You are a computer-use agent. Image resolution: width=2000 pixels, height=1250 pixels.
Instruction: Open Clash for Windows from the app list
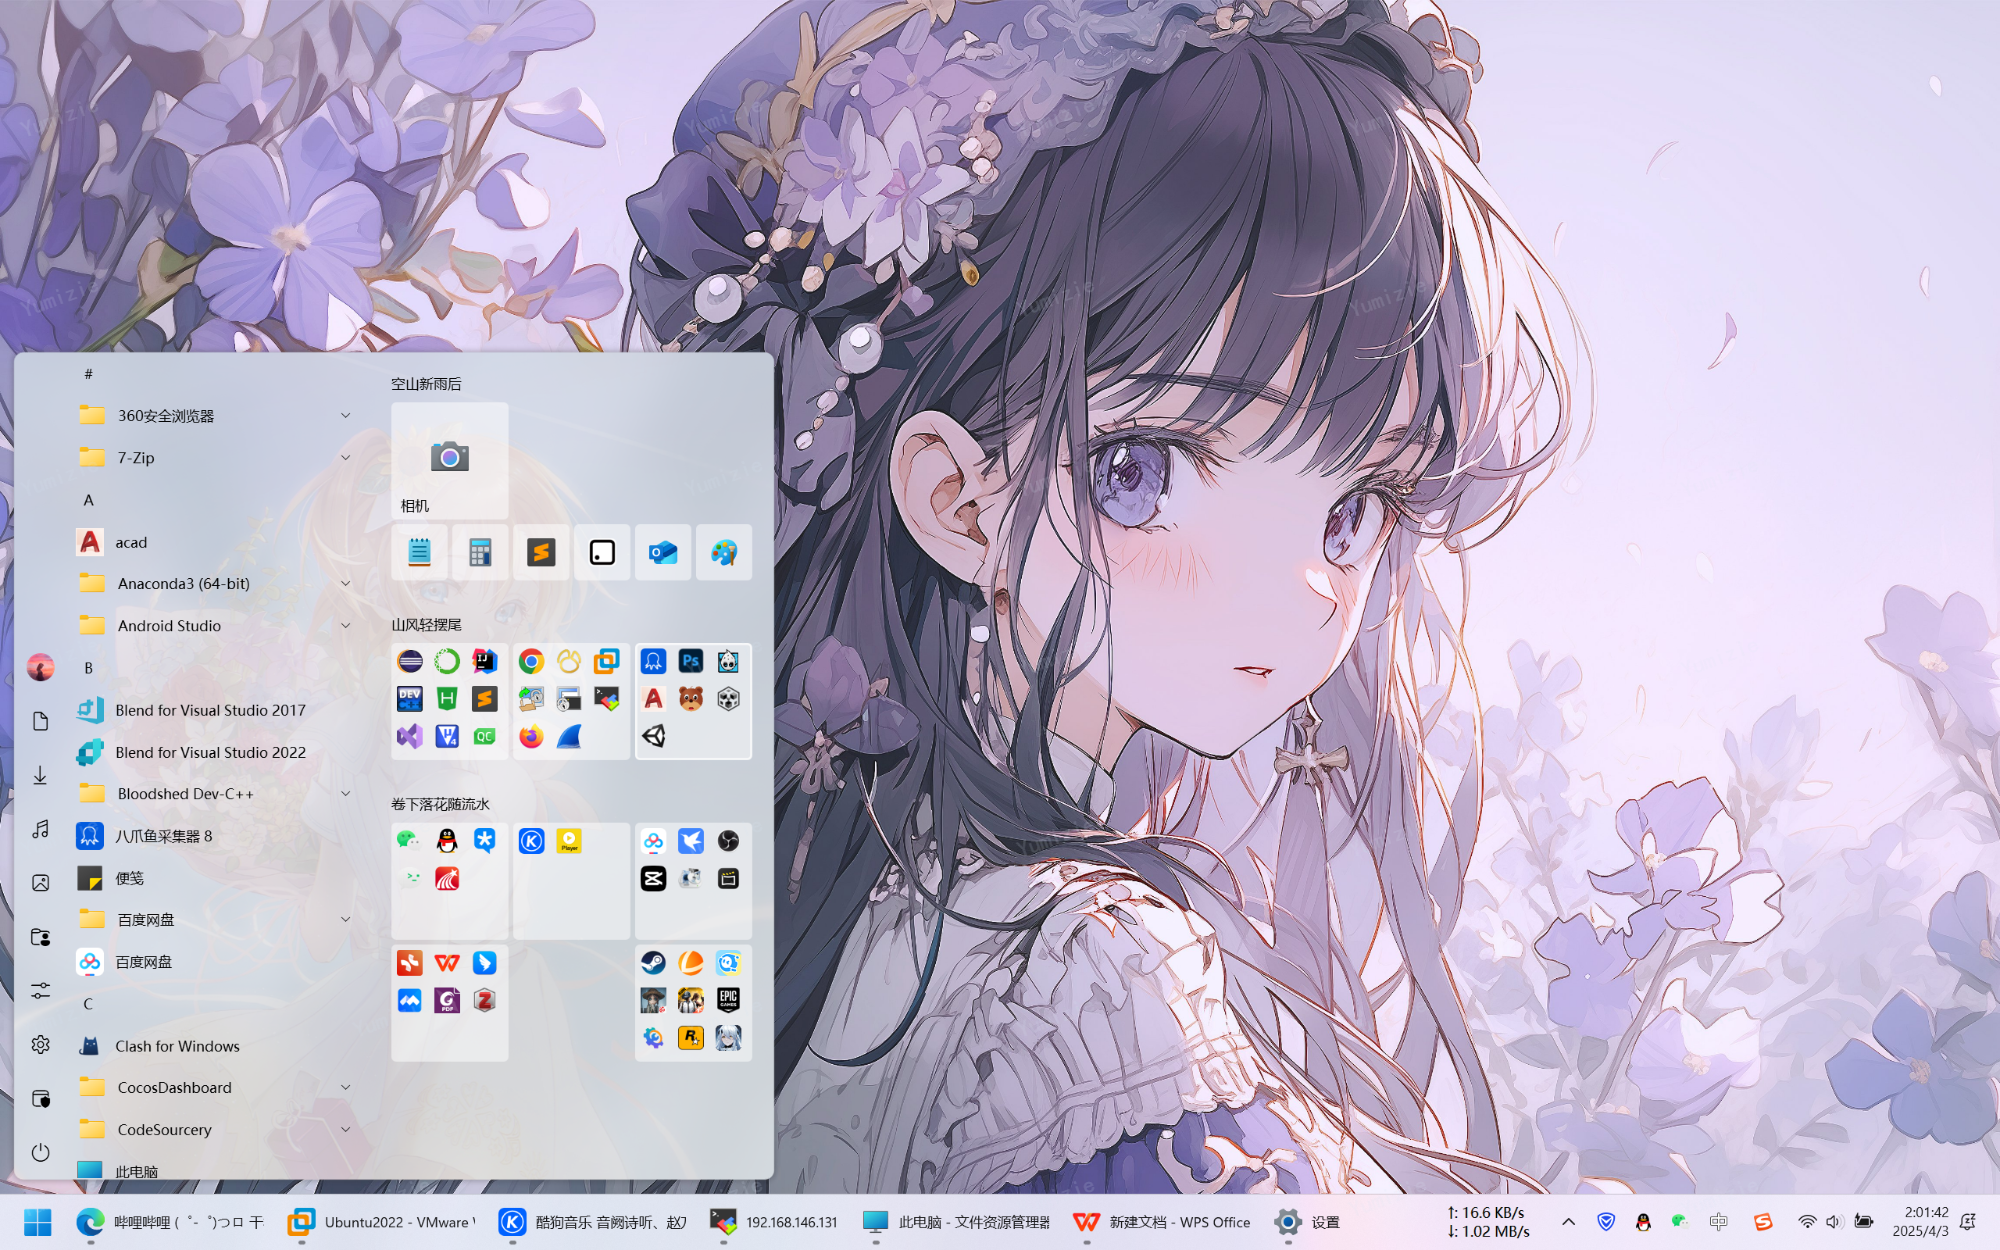pyautogui.click(x=176, y=1045)
